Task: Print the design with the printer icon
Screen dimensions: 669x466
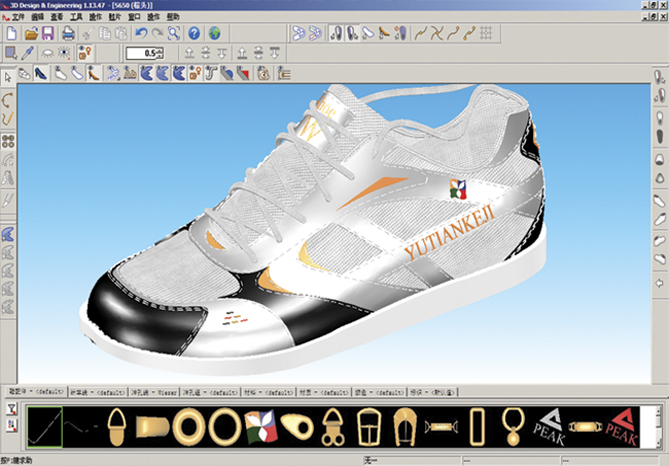Action: coord(68,33)
